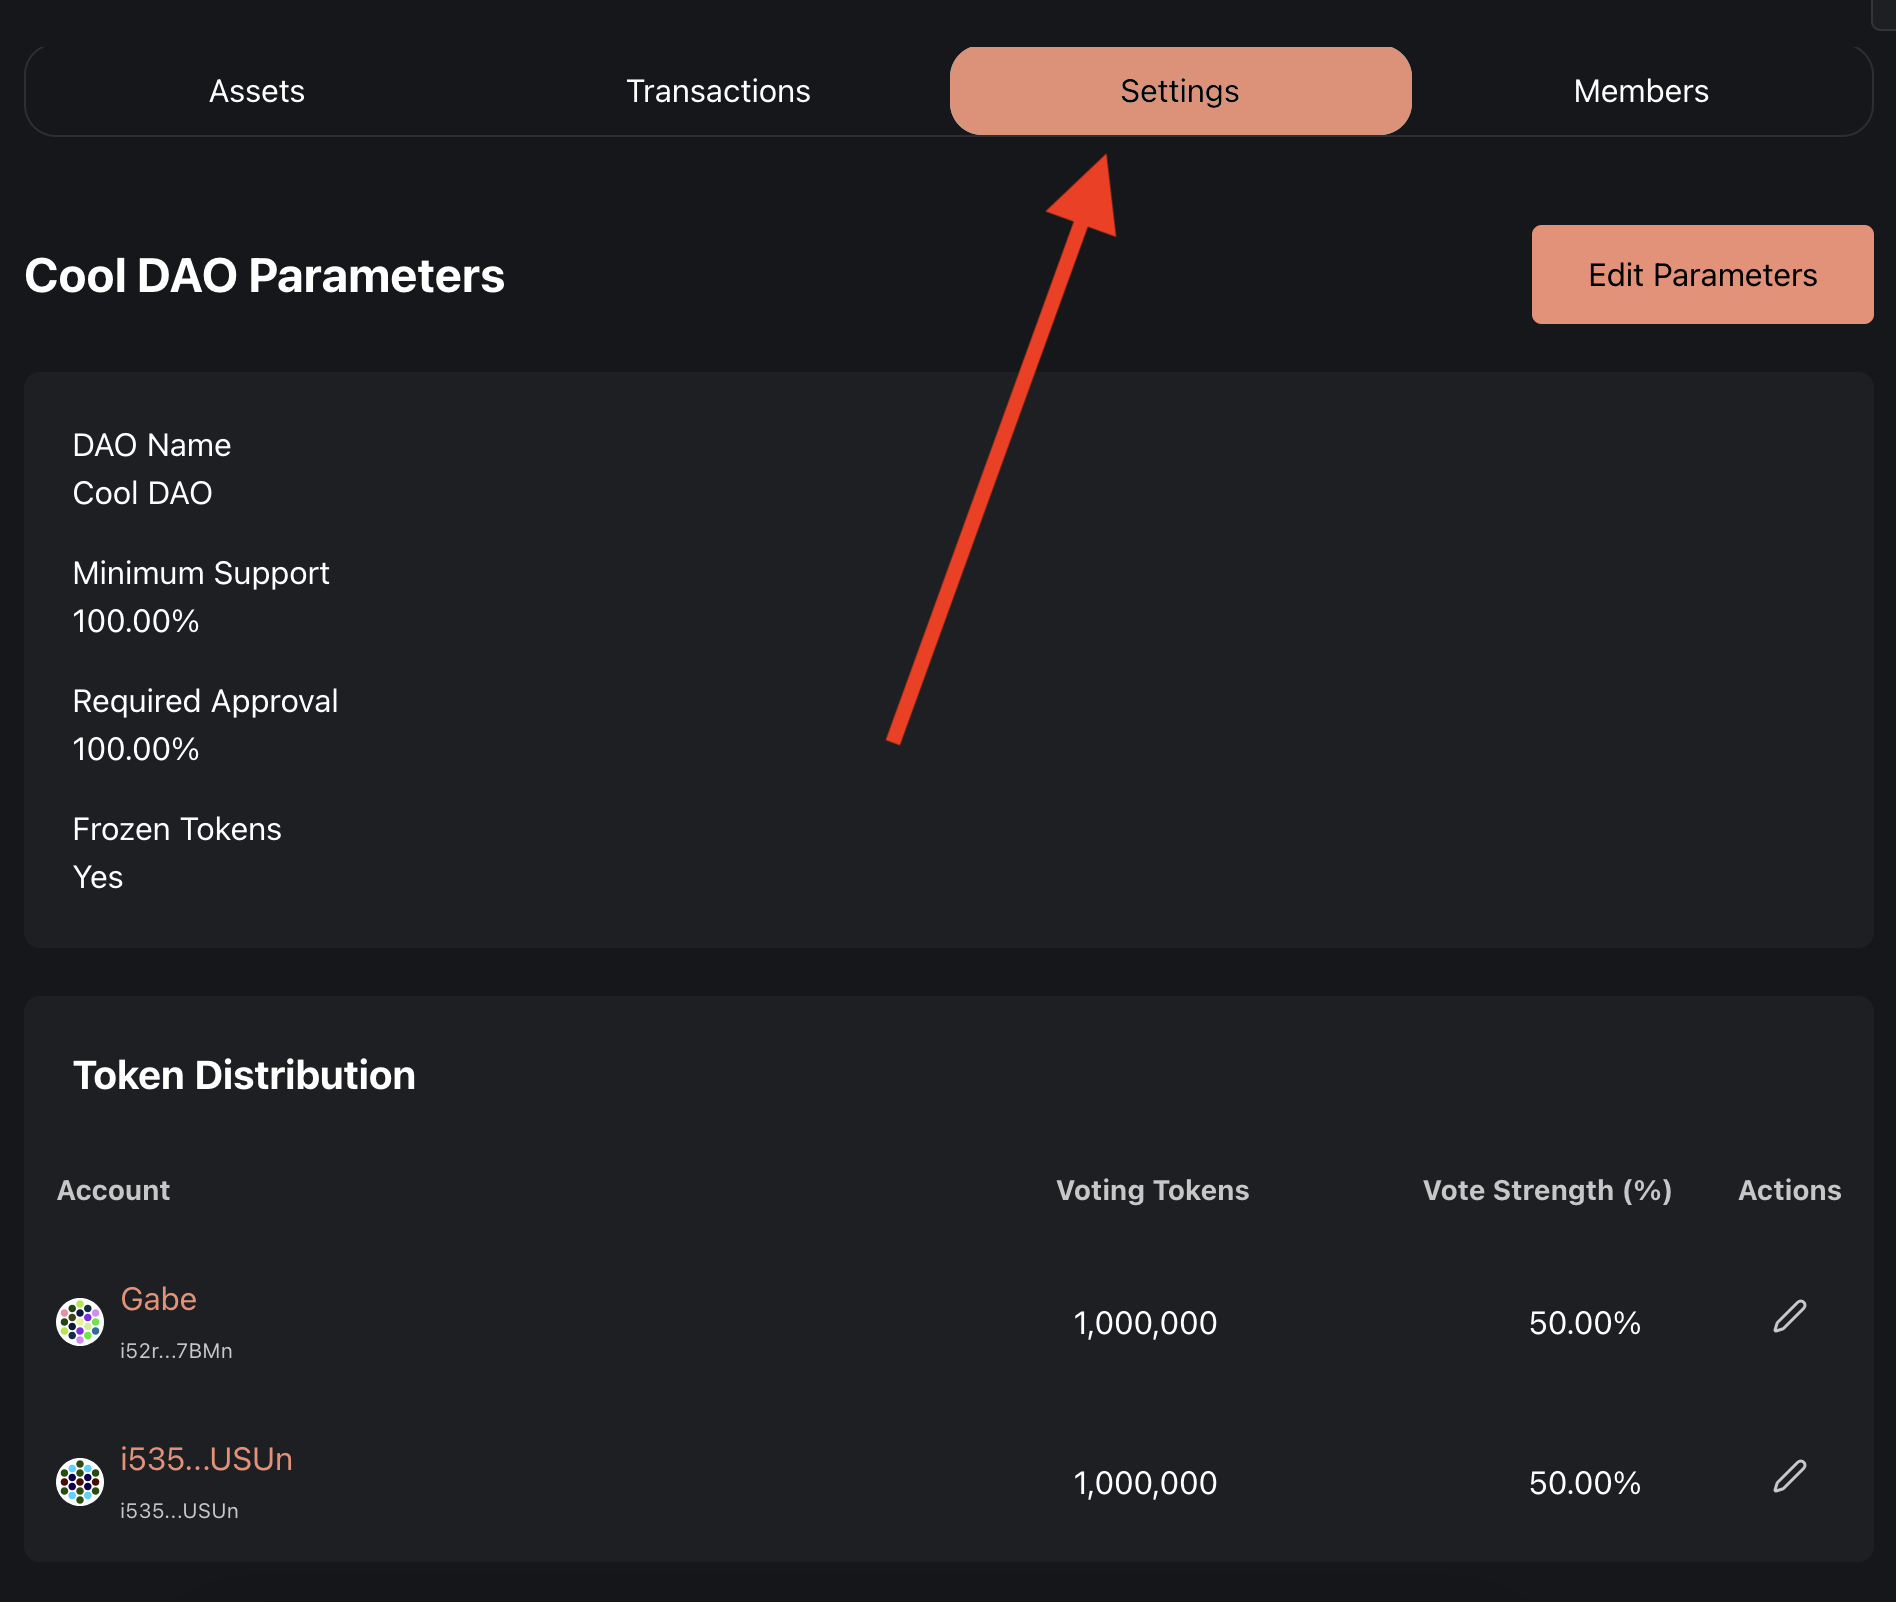
Task: Click pencil icon for i535...USUn row
Action: (x=1789, y=1476)
